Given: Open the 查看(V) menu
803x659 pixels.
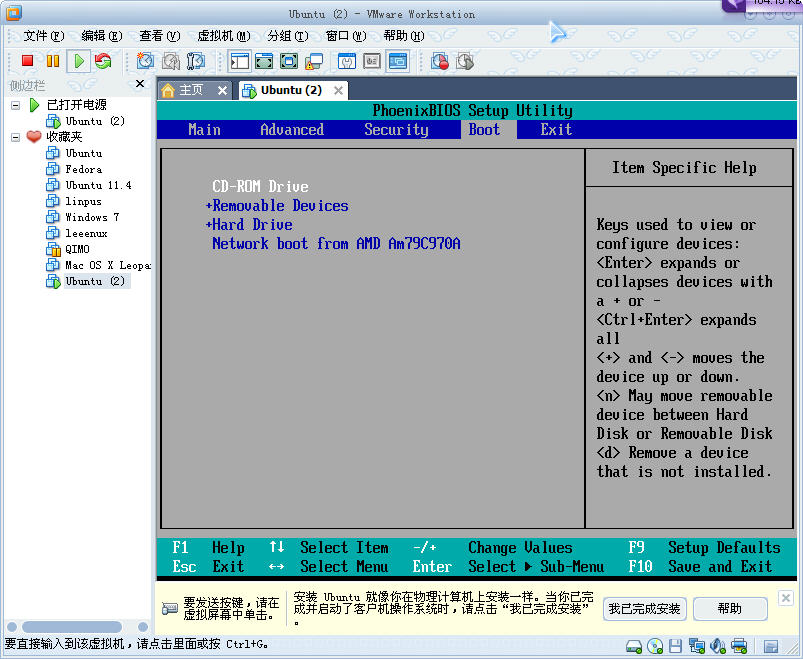Looking at the screenshot, I should click(160, 36).
